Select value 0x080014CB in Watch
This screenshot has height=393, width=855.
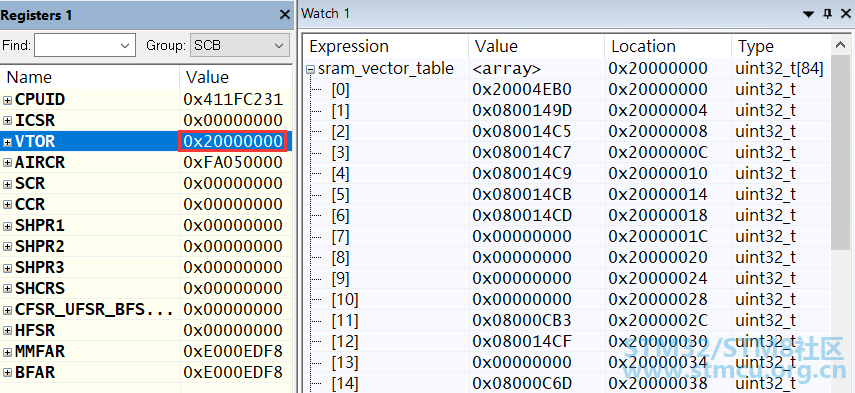click(x=522, y=195)
